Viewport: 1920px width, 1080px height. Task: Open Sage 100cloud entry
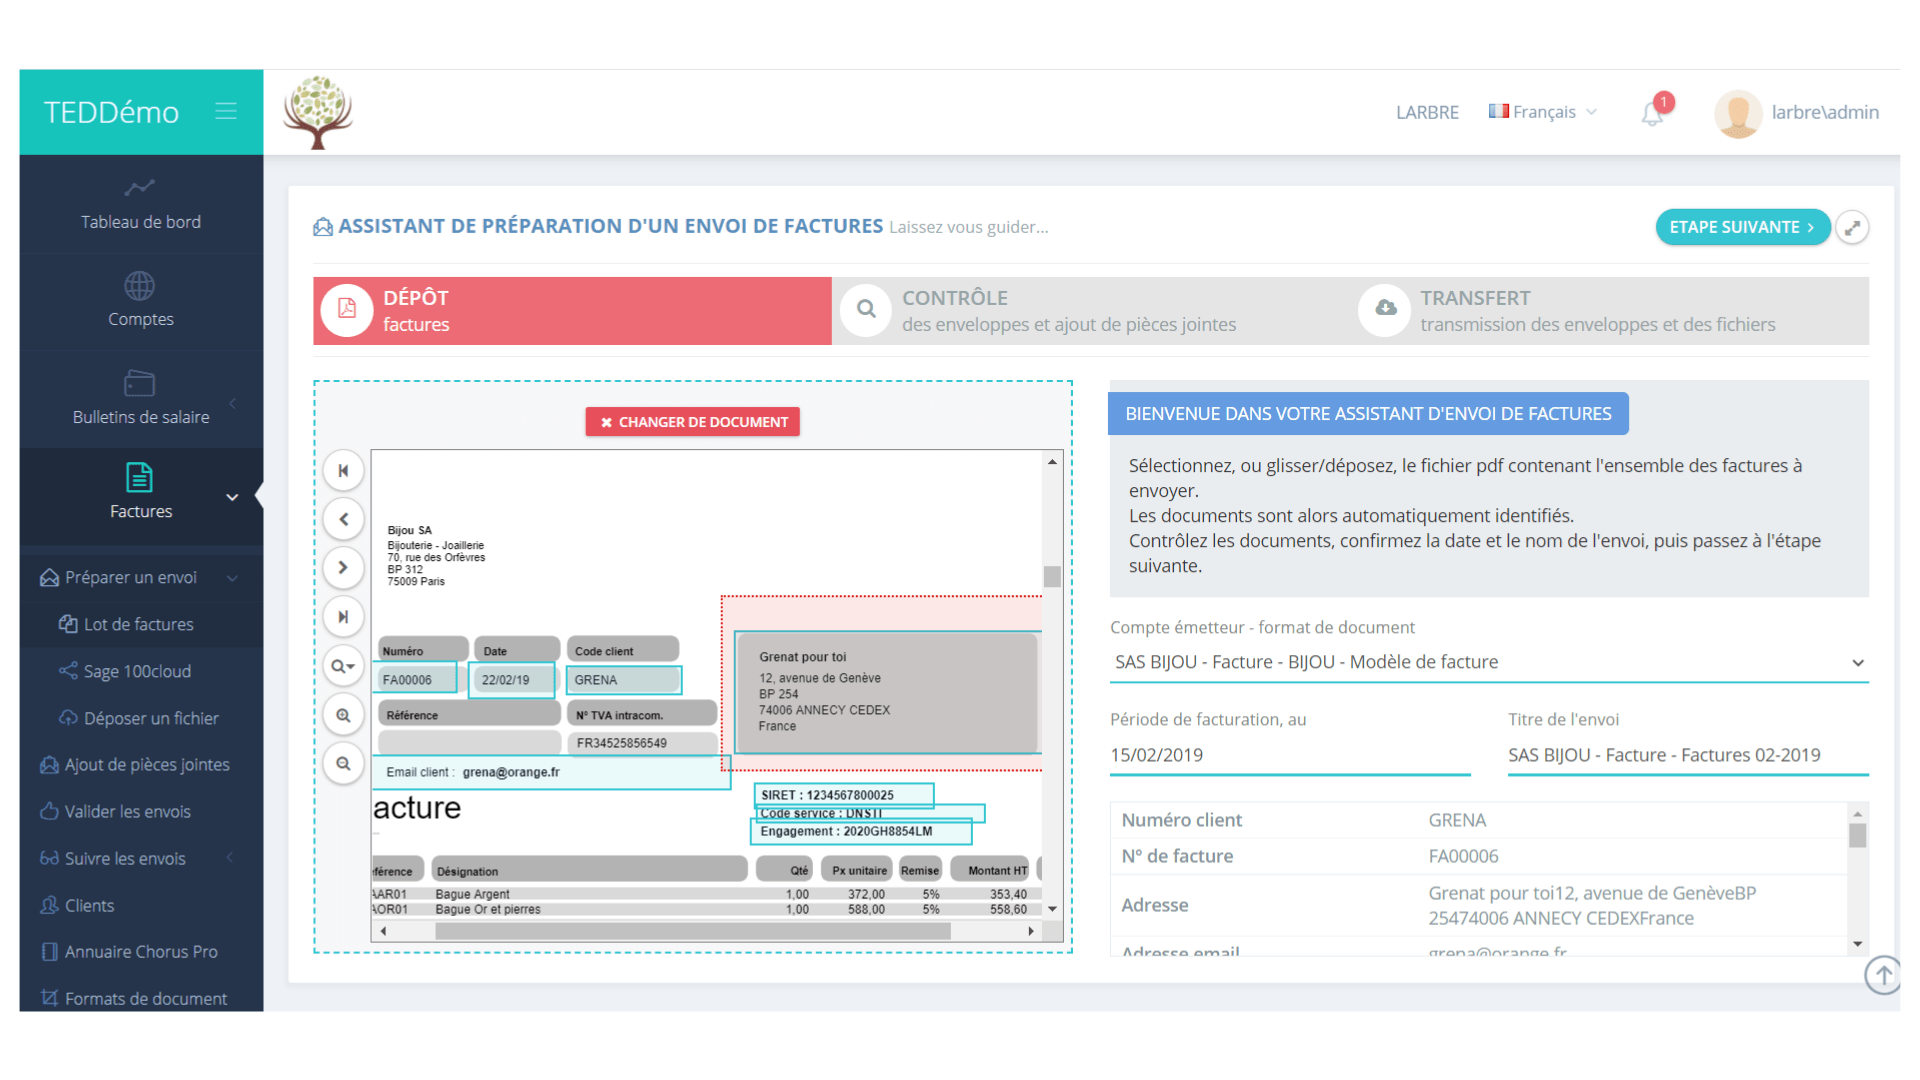coord(137,671)
